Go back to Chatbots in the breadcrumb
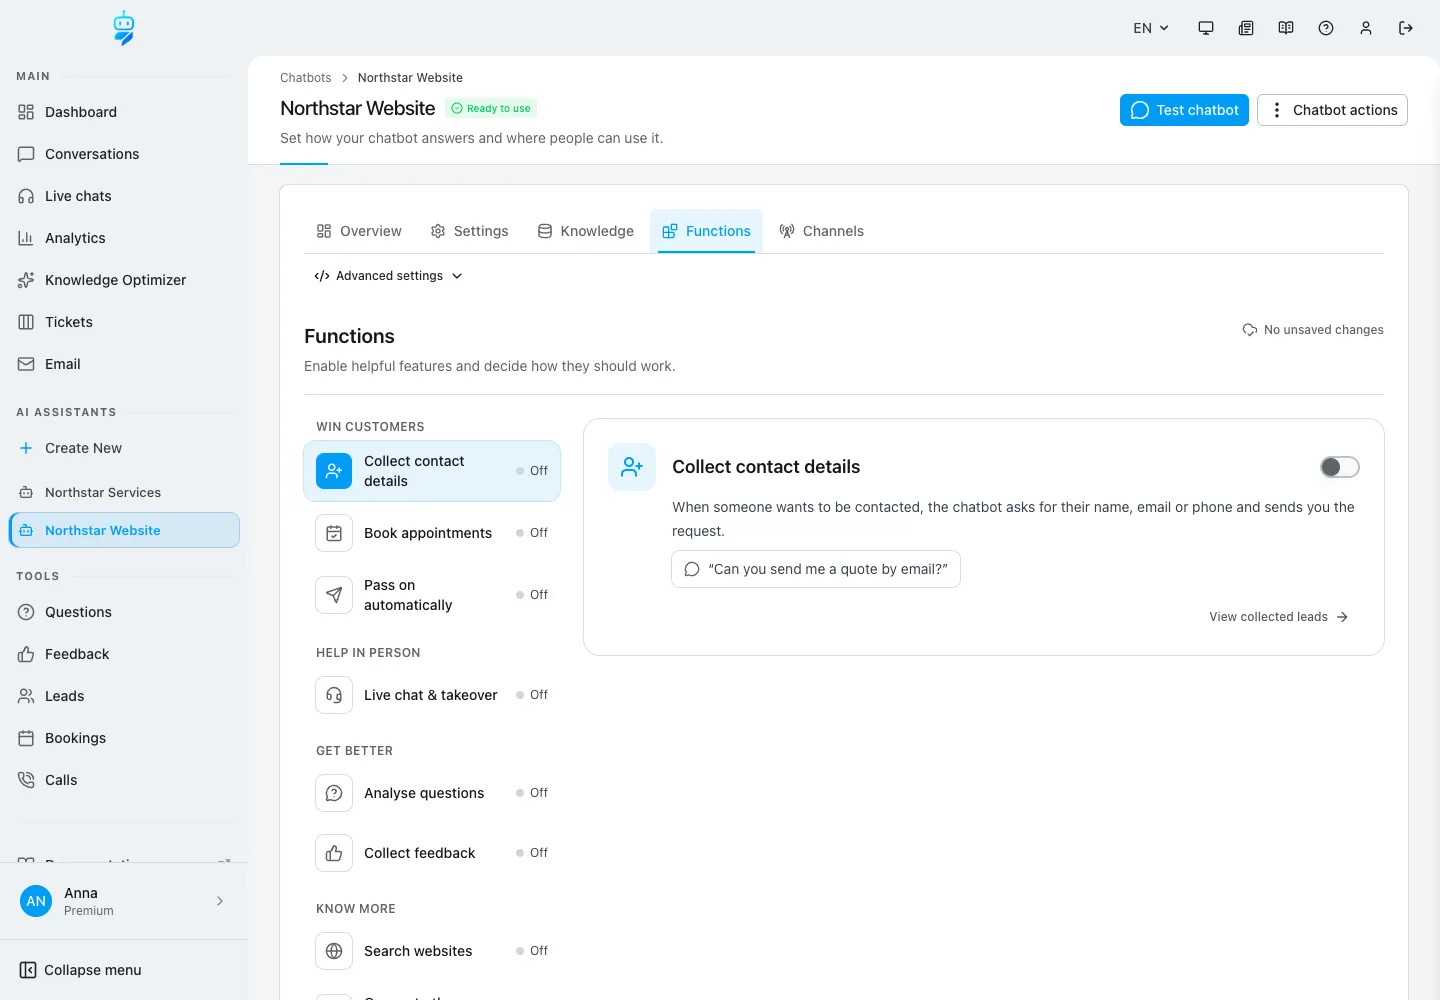The image size is (1440, 1000). pyautogui.click(x=306, y=78)
